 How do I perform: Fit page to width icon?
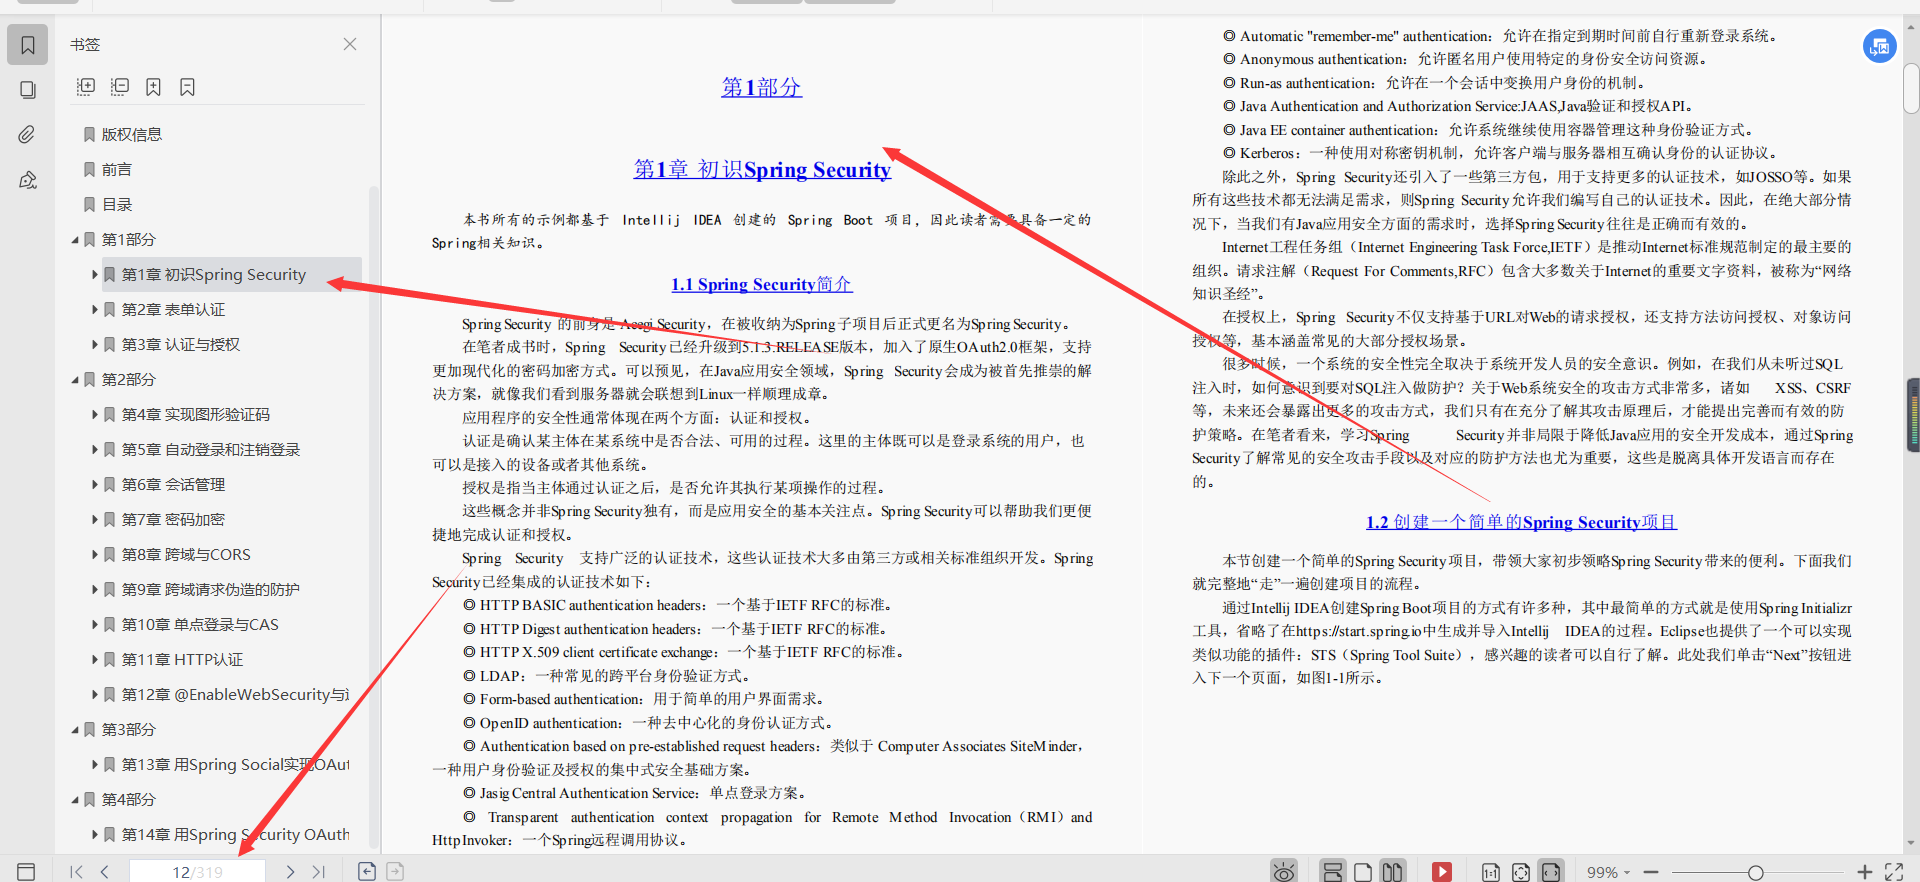coord(1551,871)
